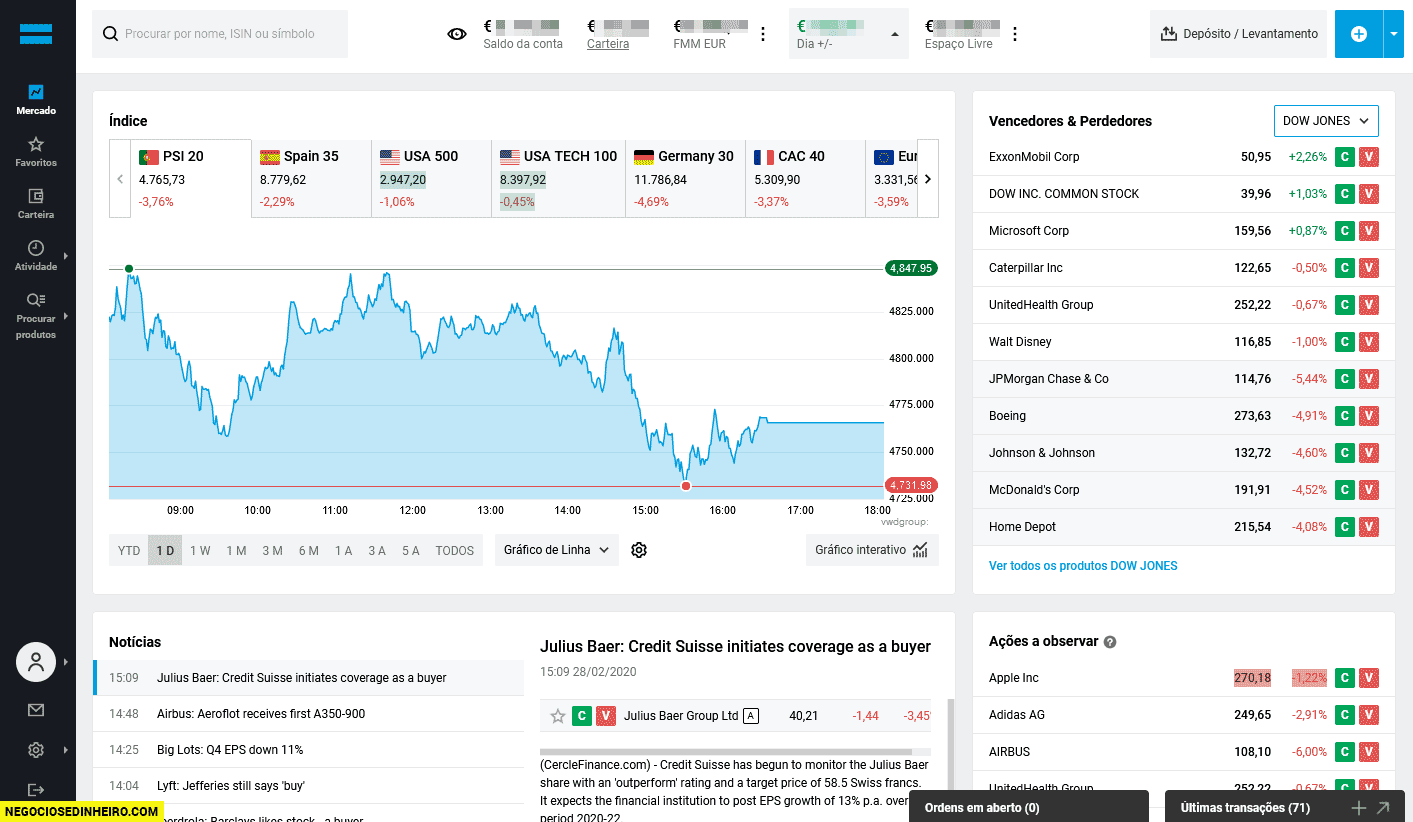Click the Depósito / Levantamento button
1413x822 pixels.
coord(1238,34)
